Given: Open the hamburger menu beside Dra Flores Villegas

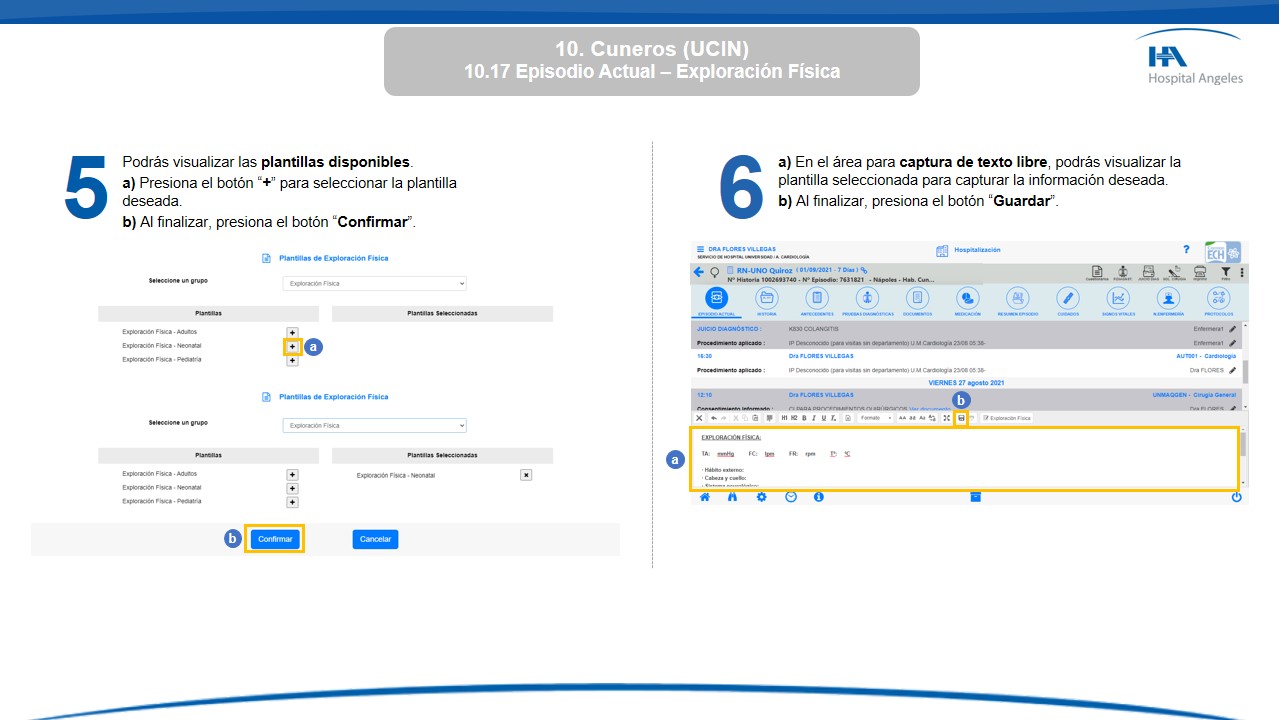Looking at the screenshot, I should [x=700, y=249].
